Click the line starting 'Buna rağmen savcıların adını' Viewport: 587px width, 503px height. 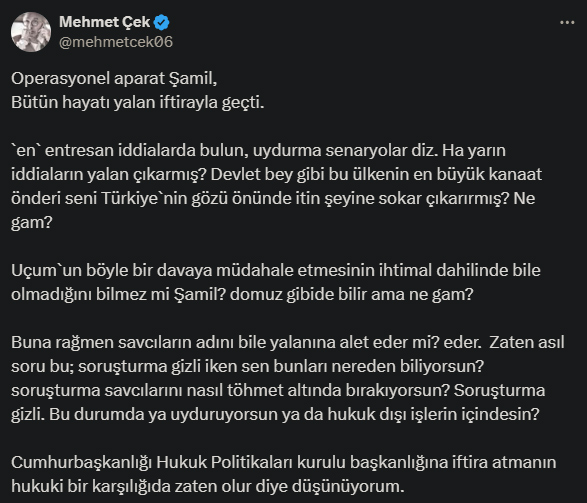tap(288, 342)
